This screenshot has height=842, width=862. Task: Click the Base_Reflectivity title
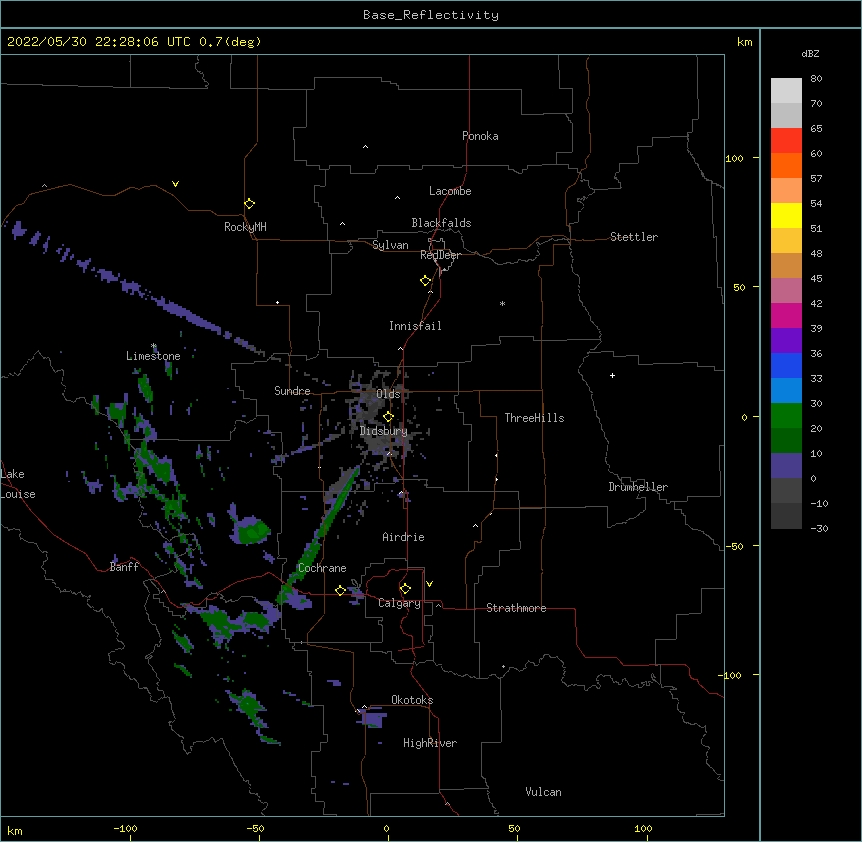(431, 15)
